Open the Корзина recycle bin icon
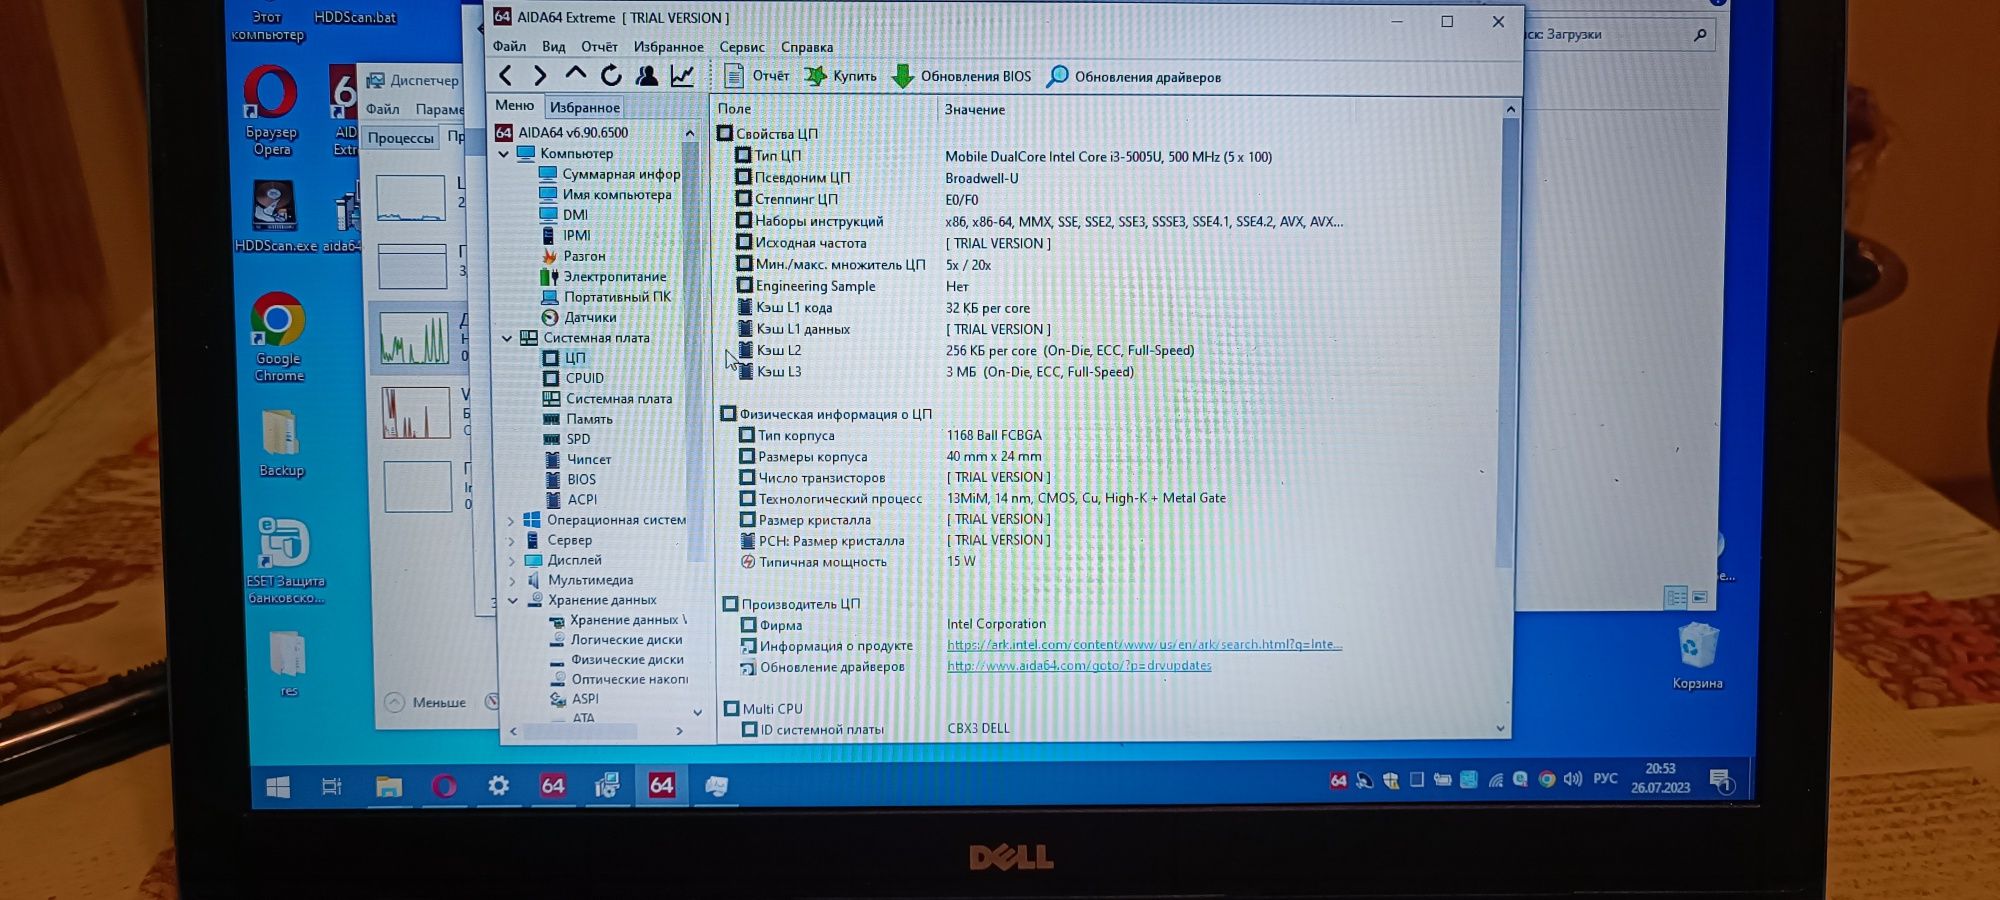Viewport: 2000px width, 900px height. tap(1697, 656)
